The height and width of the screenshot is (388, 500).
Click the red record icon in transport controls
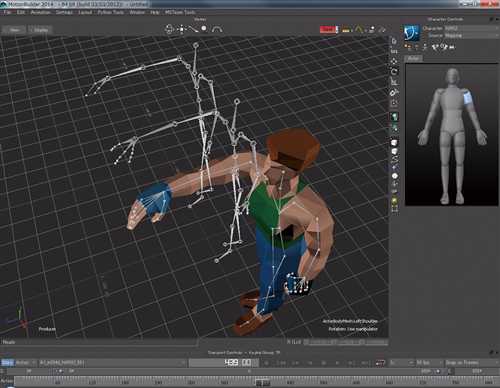tap(379, 363)
